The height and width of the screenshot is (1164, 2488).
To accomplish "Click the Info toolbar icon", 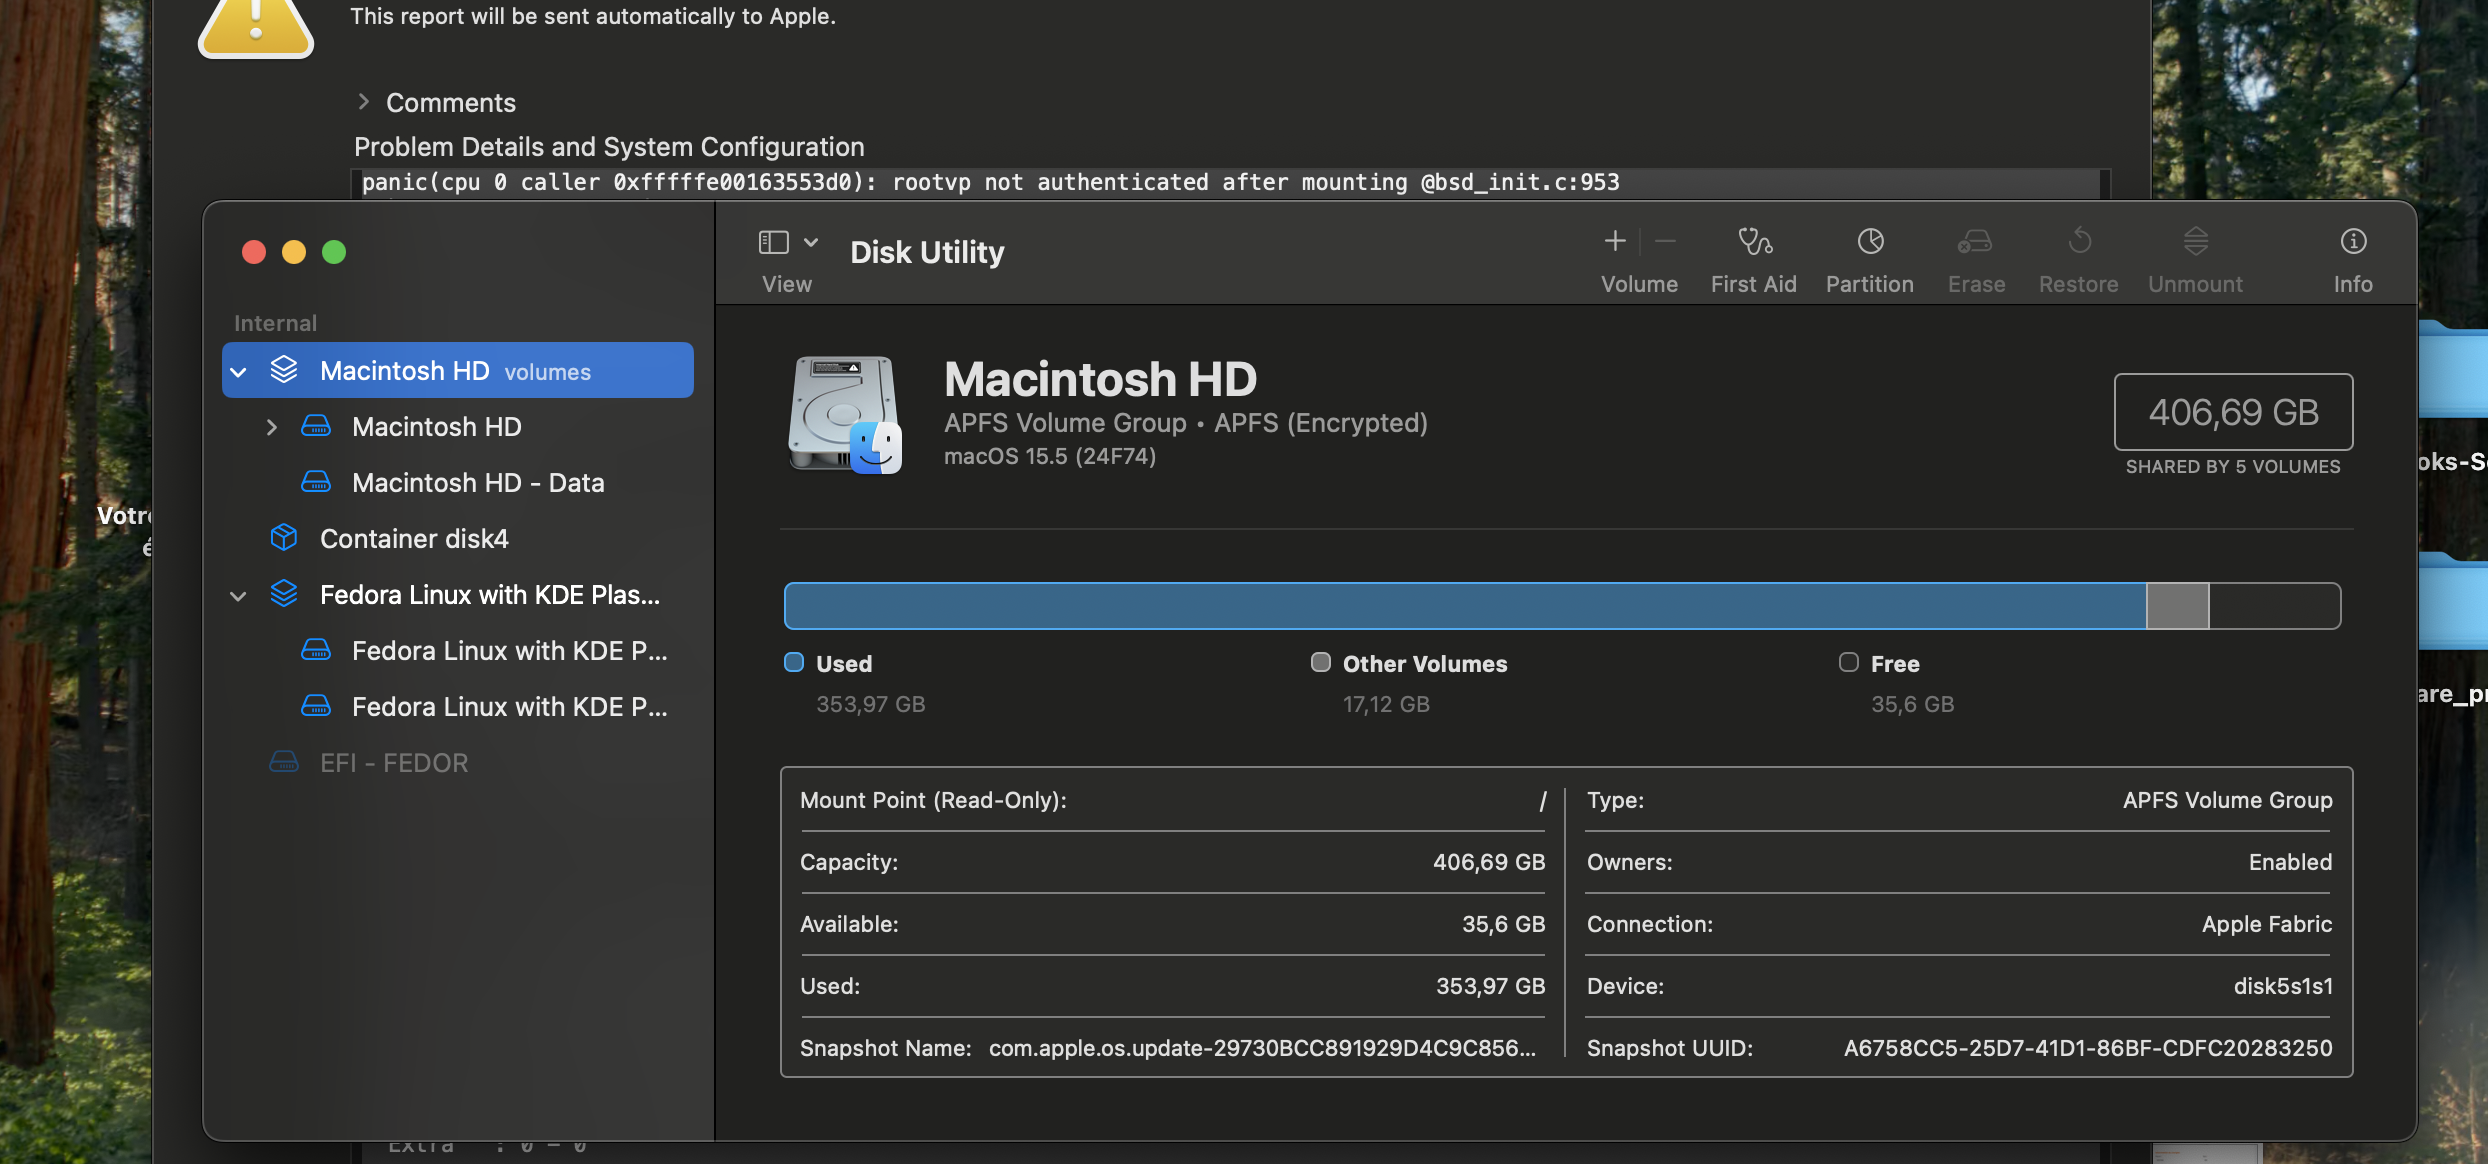I will coord(2353,242).
